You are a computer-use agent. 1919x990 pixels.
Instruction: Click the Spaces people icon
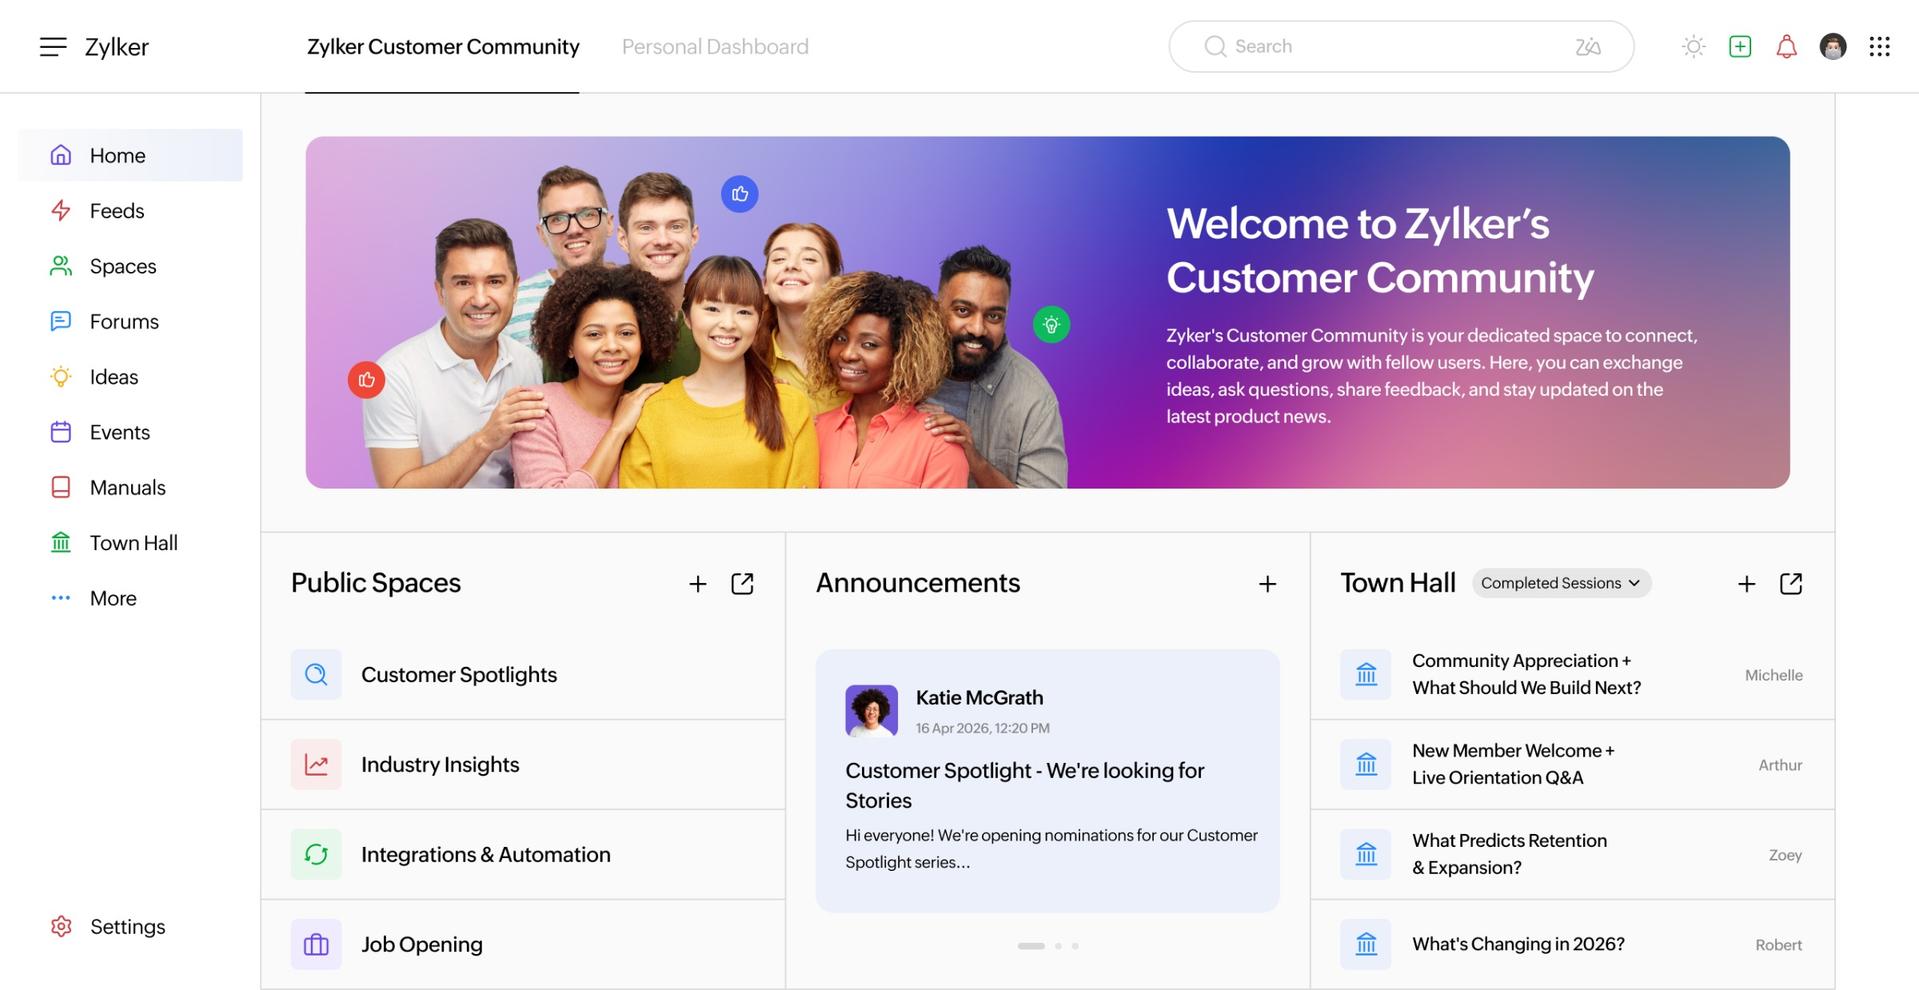click(x=61, y=266)
